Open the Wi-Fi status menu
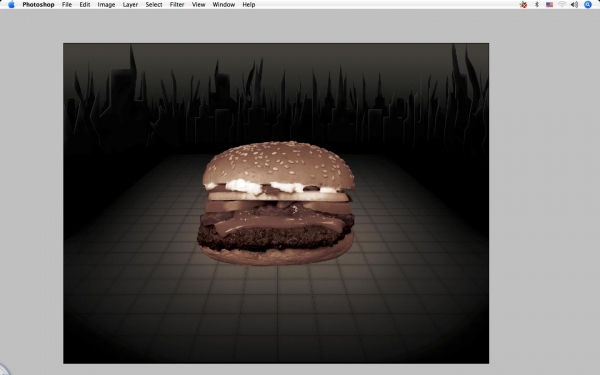 click(x=562, y=5)
